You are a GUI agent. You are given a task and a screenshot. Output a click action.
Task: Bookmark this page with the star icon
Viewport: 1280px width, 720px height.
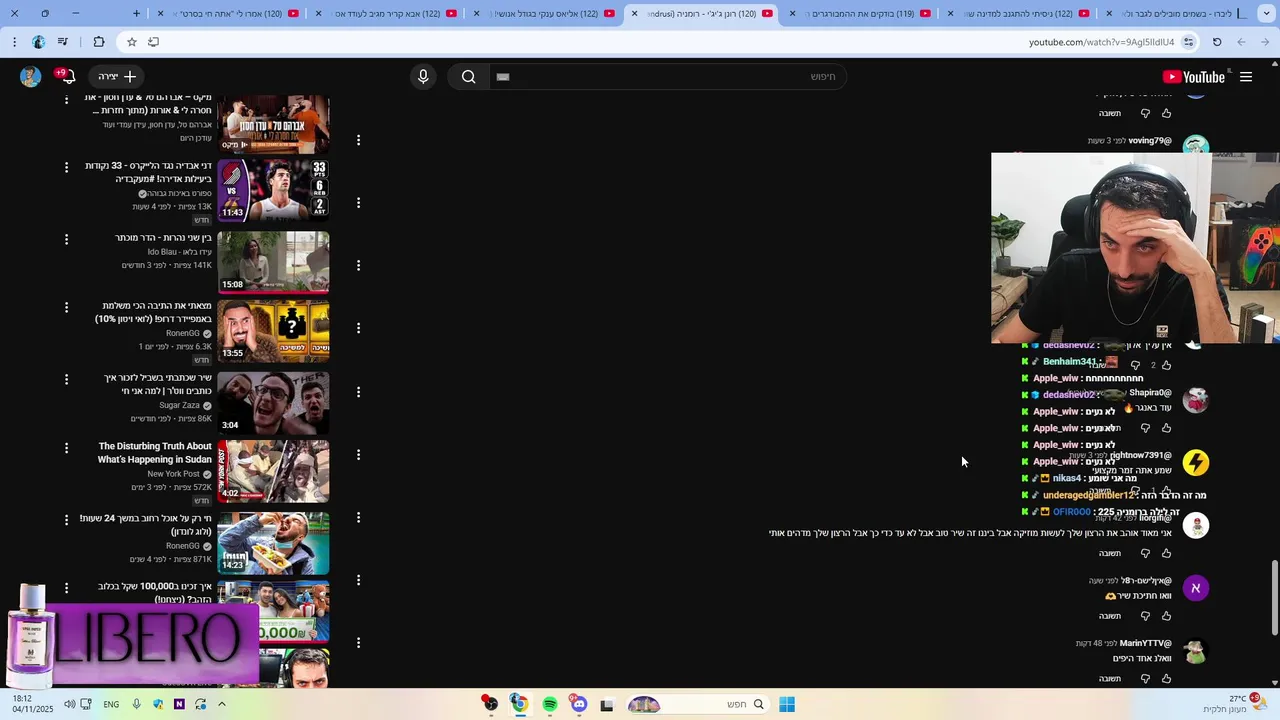(131, 42)
